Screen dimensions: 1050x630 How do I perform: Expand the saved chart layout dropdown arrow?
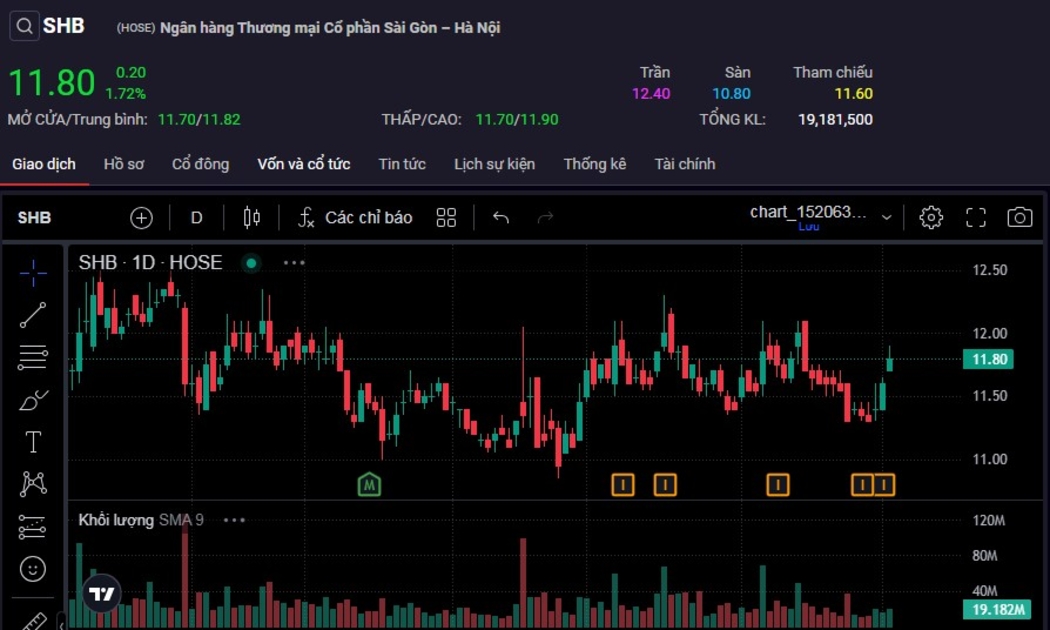886,218
